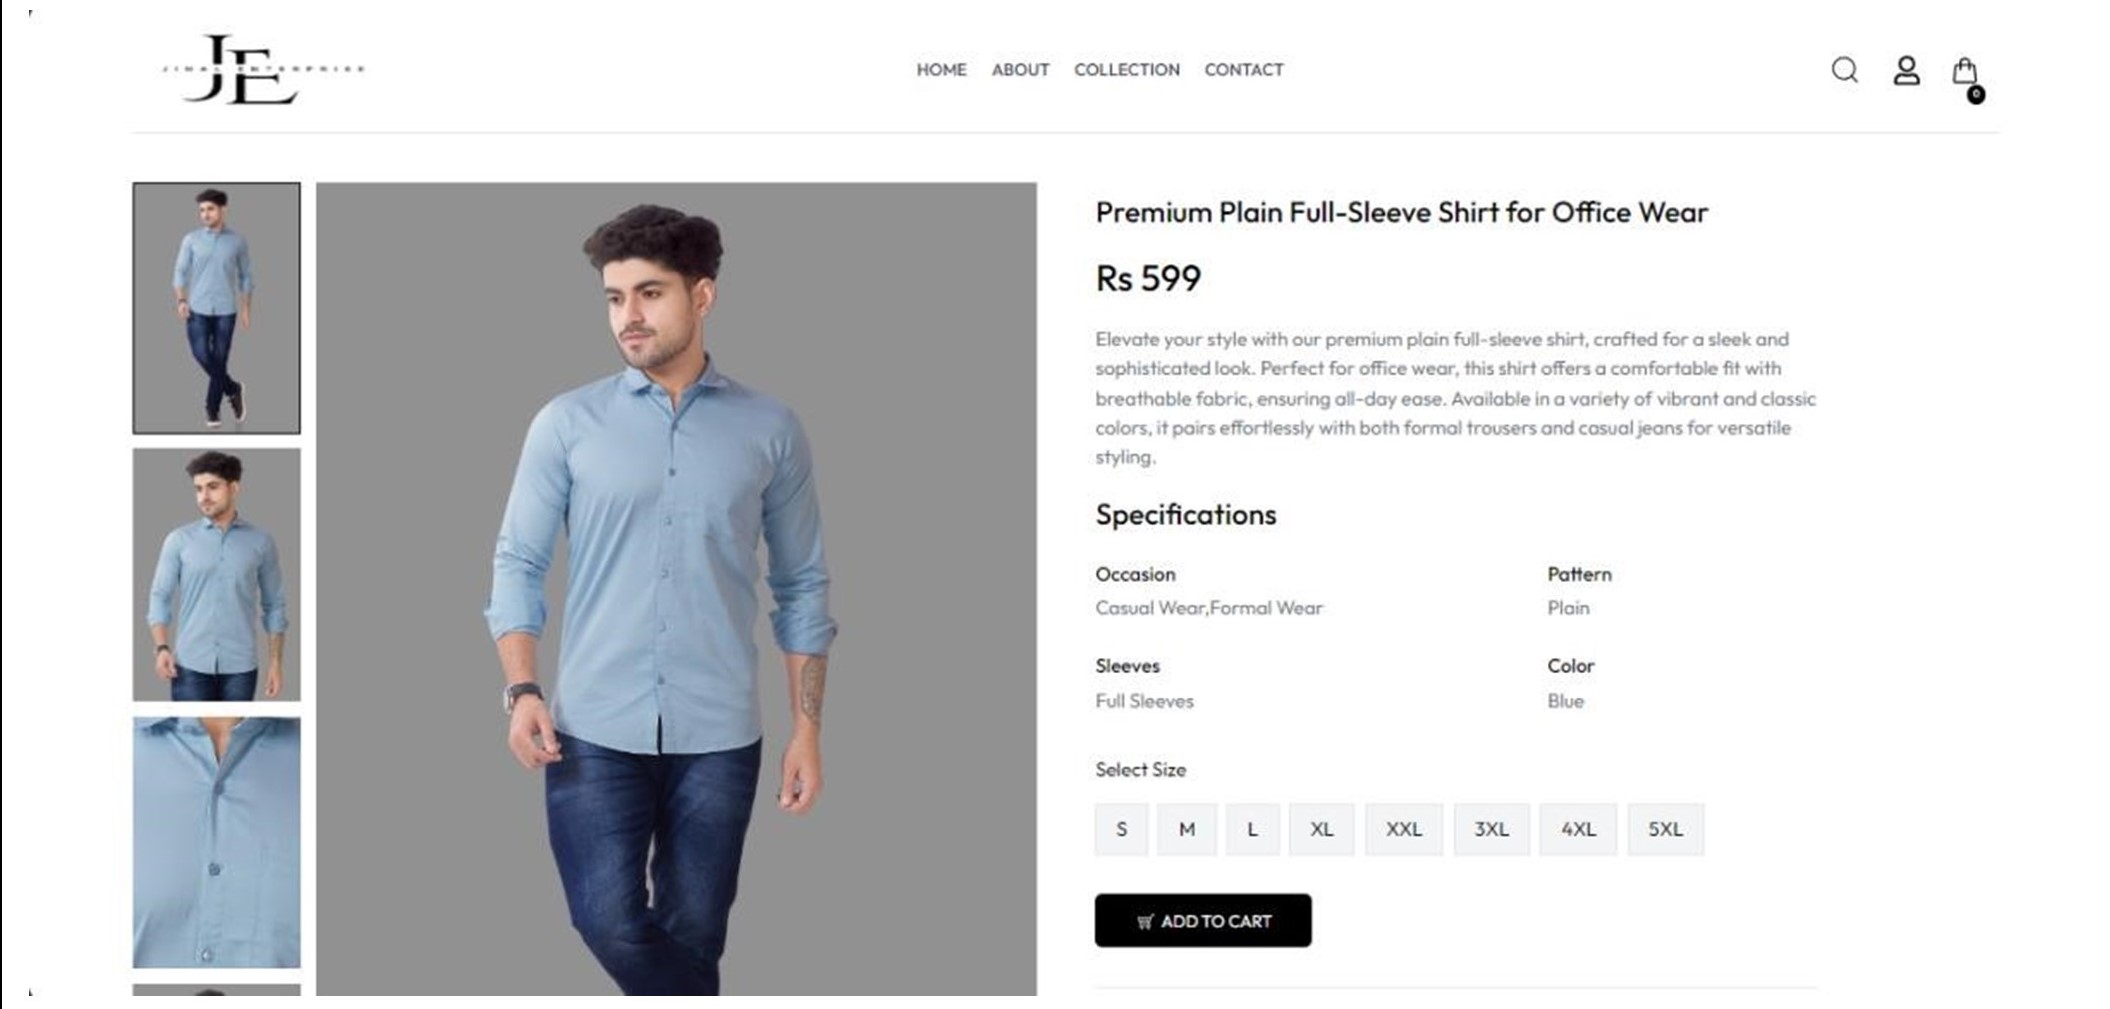Screen dimensions: 2110x1009
Task: Choose size XXL
Action: [1403, 829]
